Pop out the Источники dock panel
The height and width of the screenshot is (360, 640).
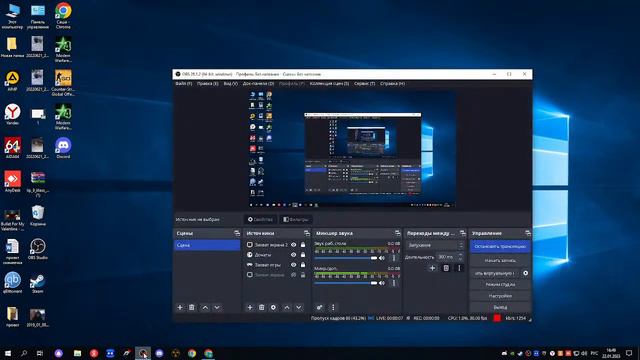click(307, 233)
